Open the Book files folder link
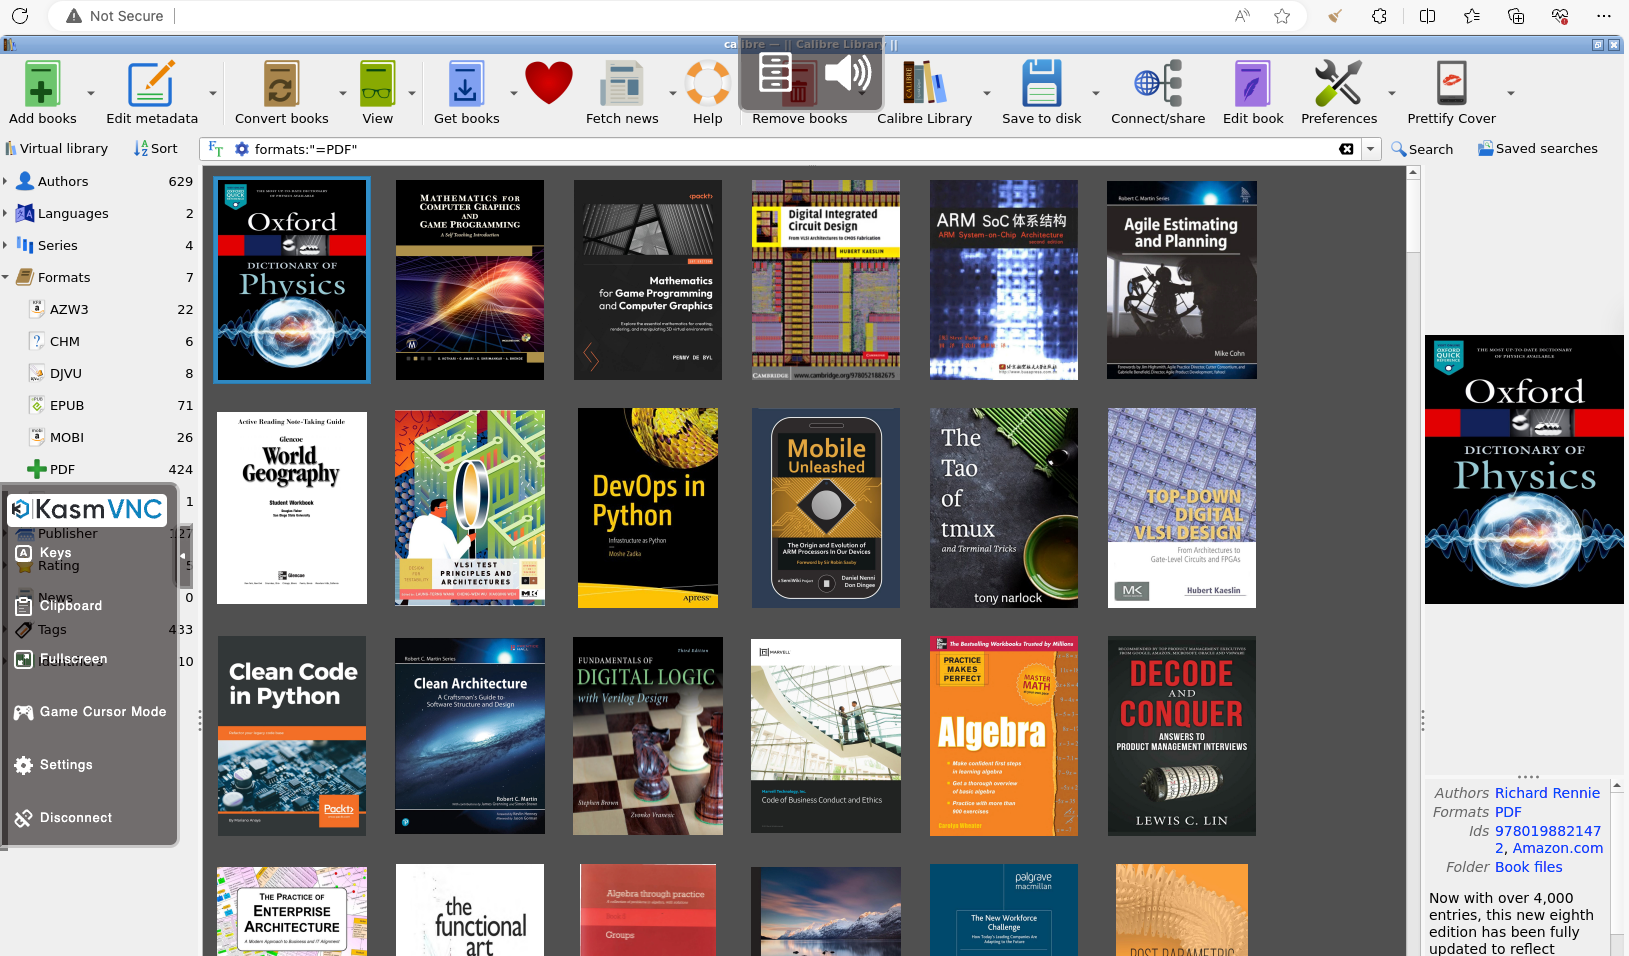The width and height of the screenshot is (1629, 956). tap(1528, 867)
